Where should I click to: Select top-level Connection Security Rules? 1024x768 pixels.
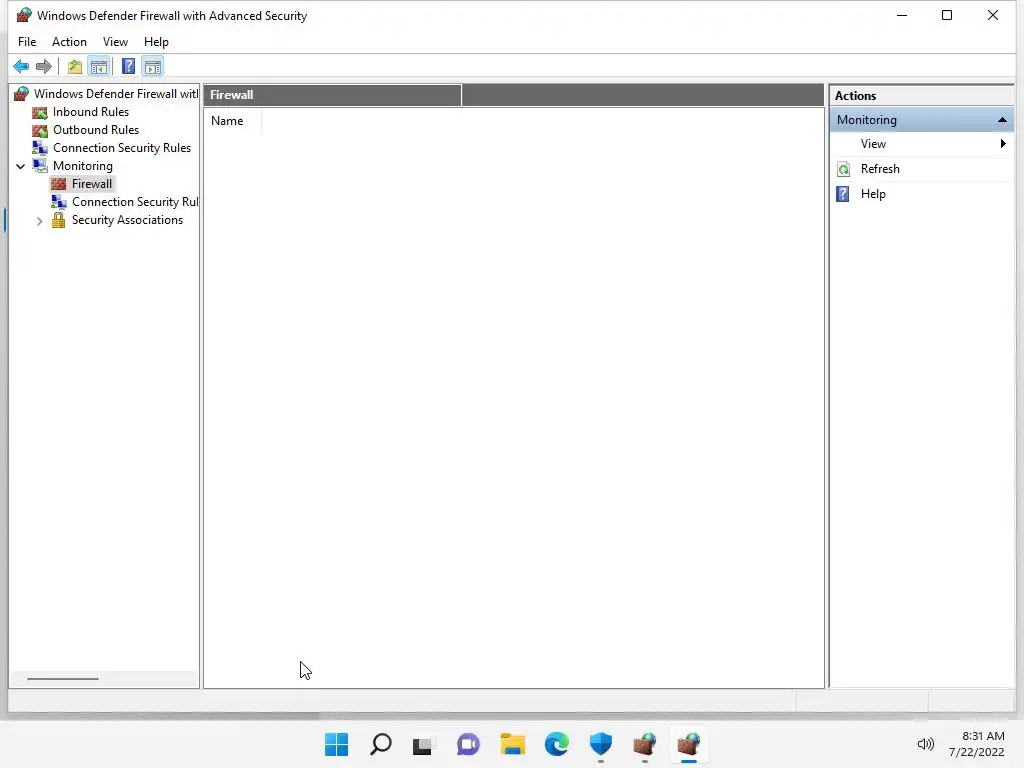[x=122, y=148]
